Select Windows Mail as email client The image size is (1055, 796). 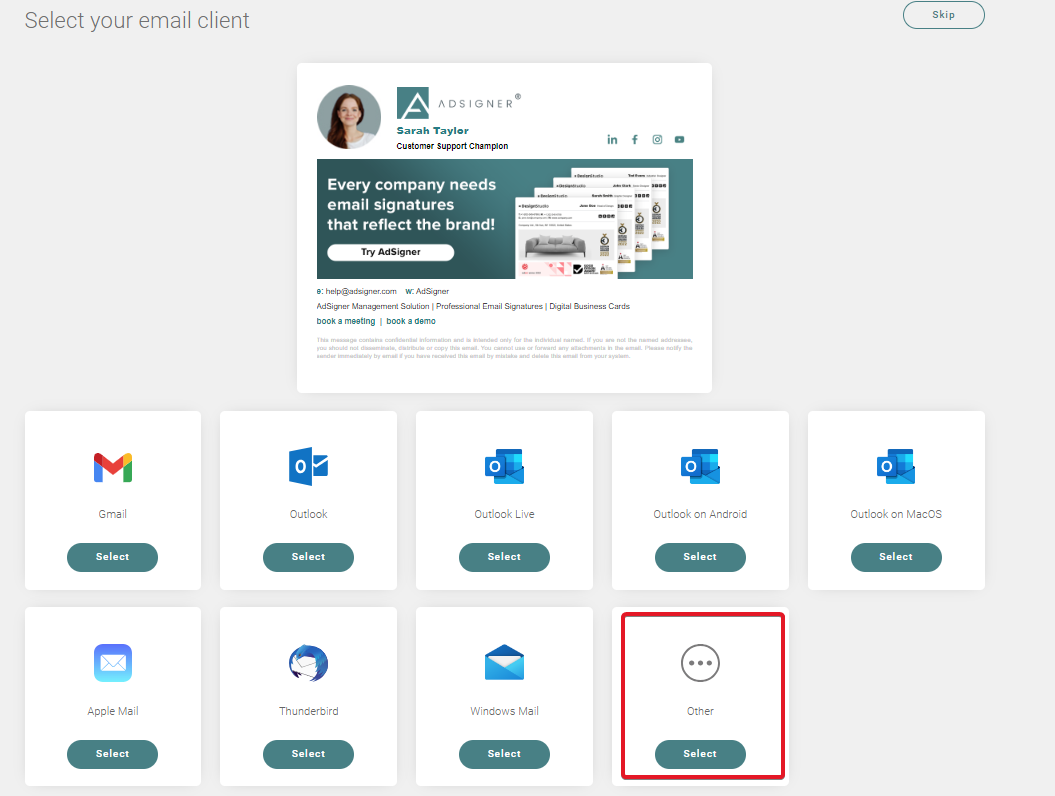[504, 754]
